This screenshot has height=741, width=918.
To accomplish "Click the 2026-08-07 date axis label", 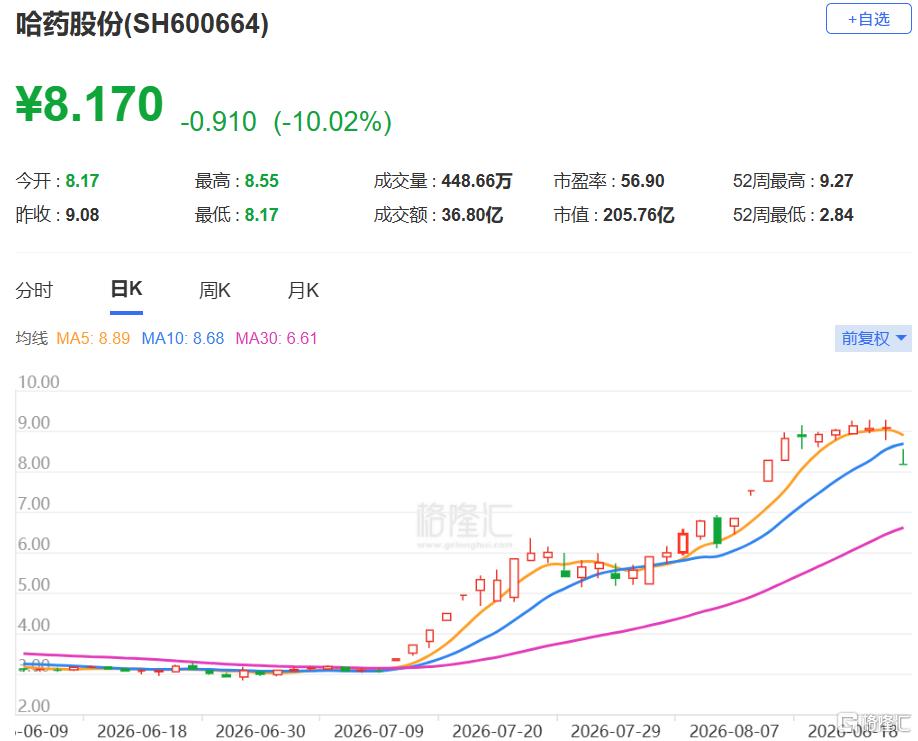I will pos(734,731).
